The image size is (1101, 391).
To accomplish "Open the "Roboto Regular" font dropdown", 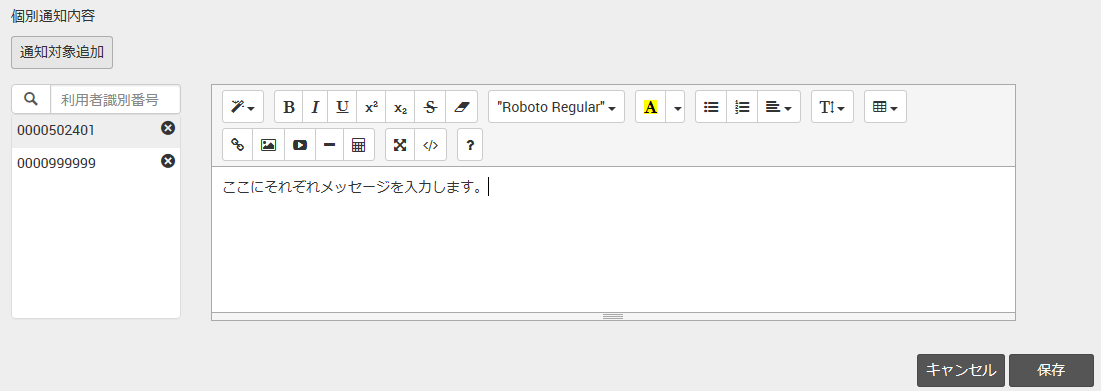I will (556, 107).
